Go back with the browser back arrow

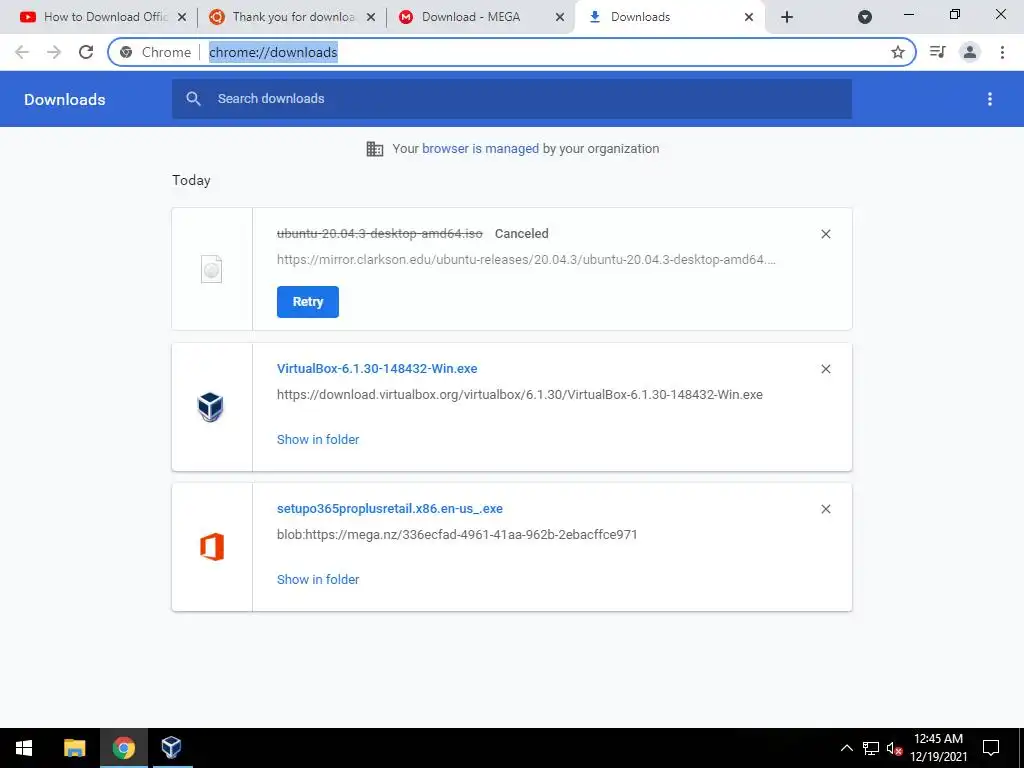(x=22, y=52)
